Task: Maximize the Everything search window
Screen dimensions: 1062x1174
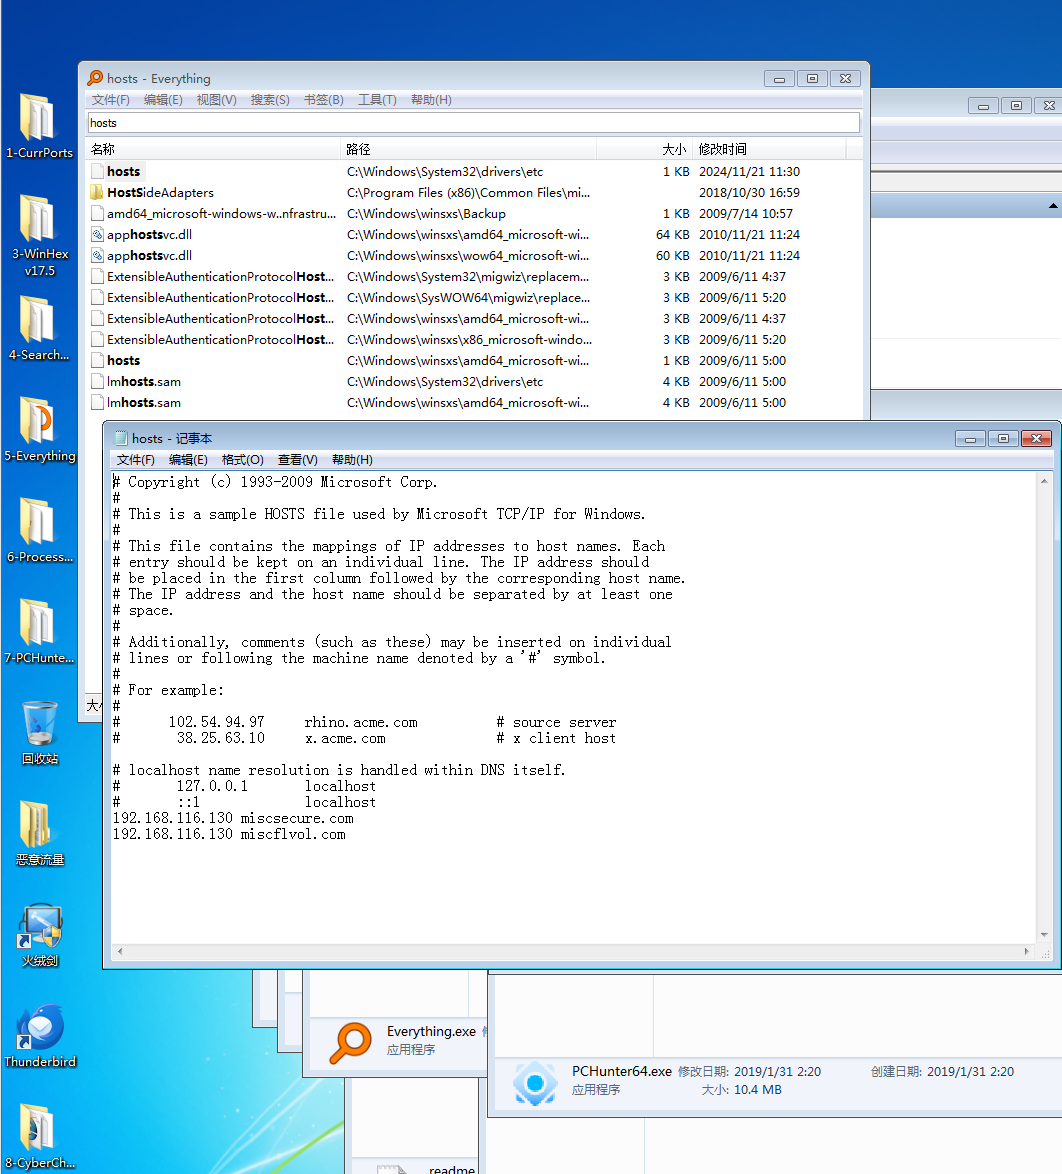Action: pos(813,79)
